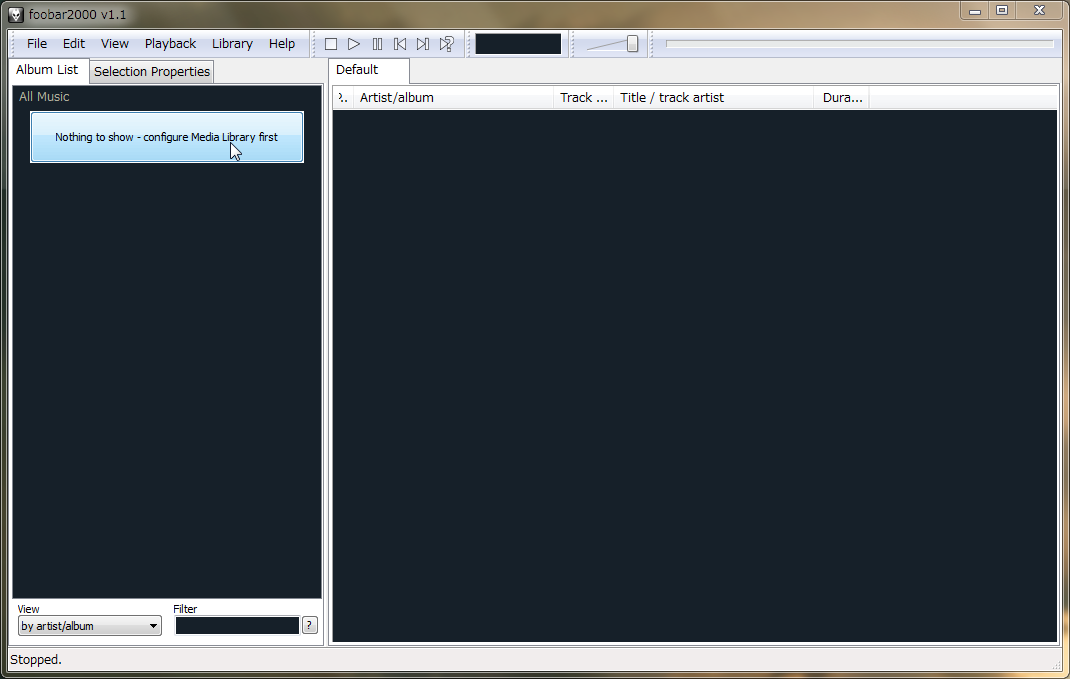
Task: Click the Duration column header
Action: (841, 98)
